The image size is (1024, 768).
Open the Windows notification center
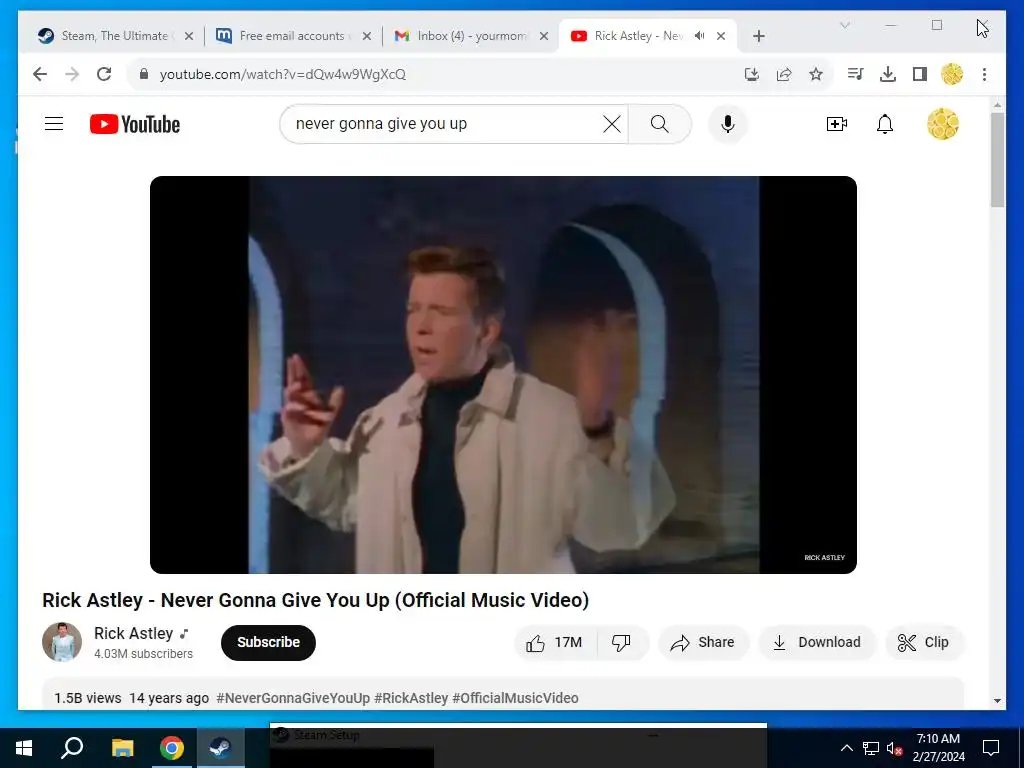point(991,748)
